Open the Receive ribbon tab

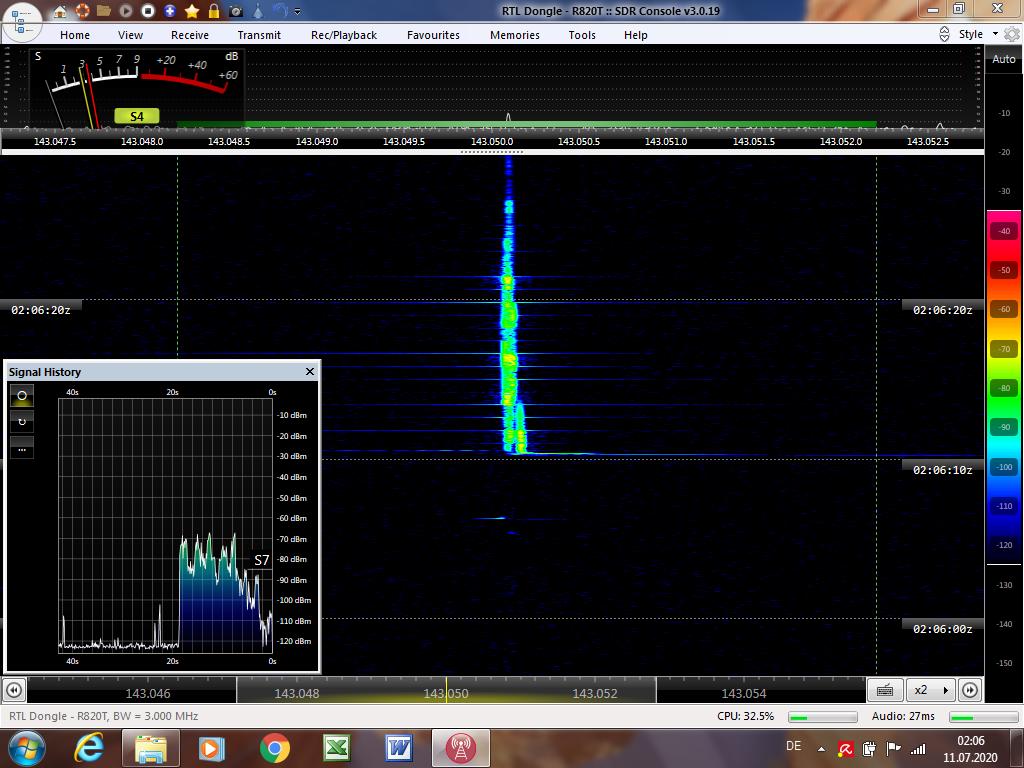pyautogui.click(x=190, y=35)
